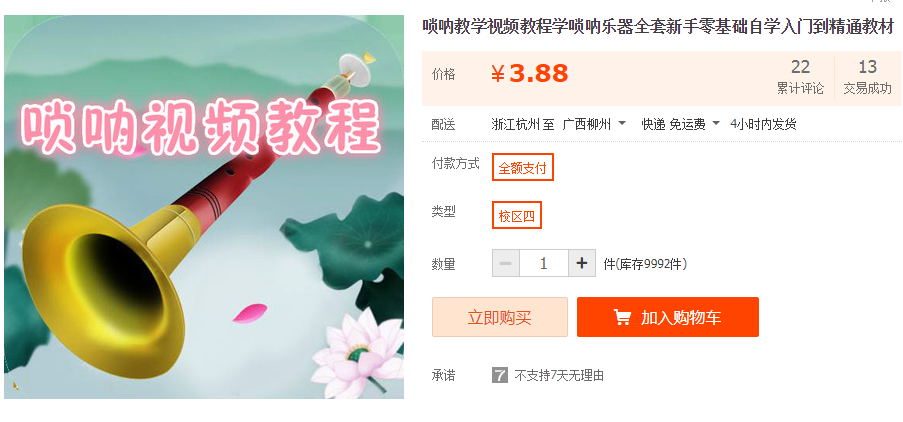The image size is (903, 422).
Task: Click the 广西柳州 destination text
Action: click(587, 124)
